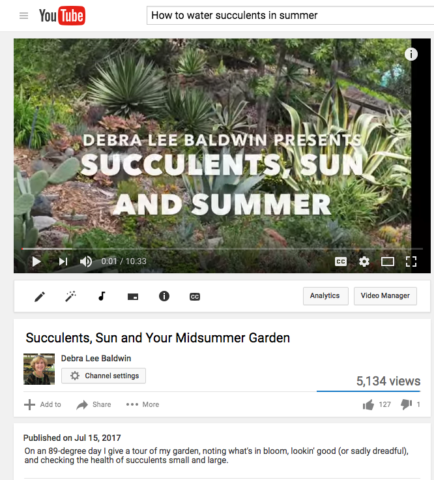434x480 pixels.
Task: Play the video
Action: click(36, 261)
